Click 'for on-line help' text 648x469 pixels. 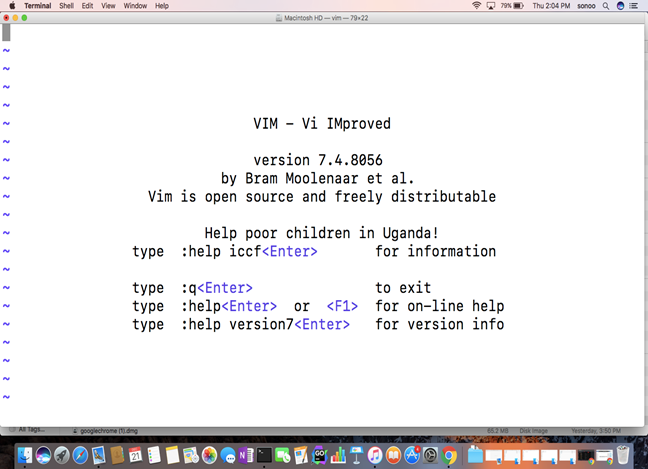tap(440, 306)
